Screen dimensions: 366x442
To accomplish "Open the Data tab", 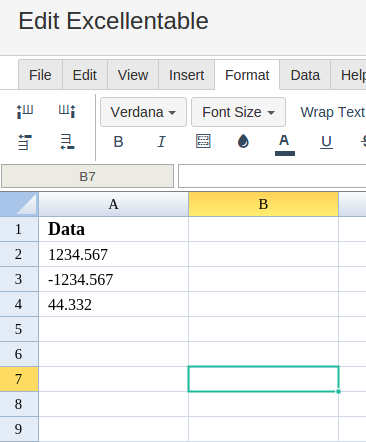I will [x=305, y=75].
